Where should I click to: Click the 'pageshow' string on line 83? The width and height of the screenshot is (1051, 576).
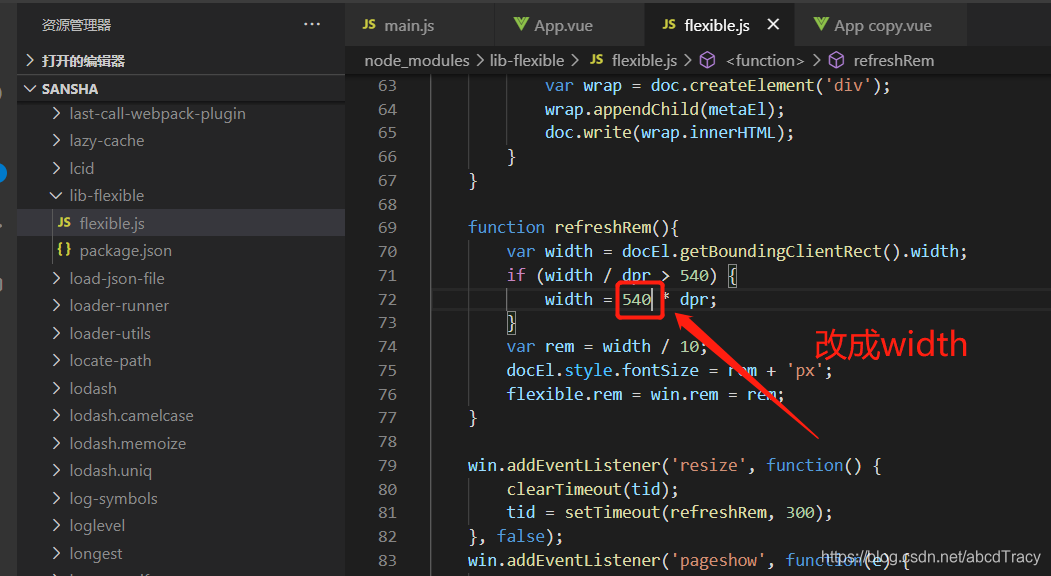click(718, 561)
